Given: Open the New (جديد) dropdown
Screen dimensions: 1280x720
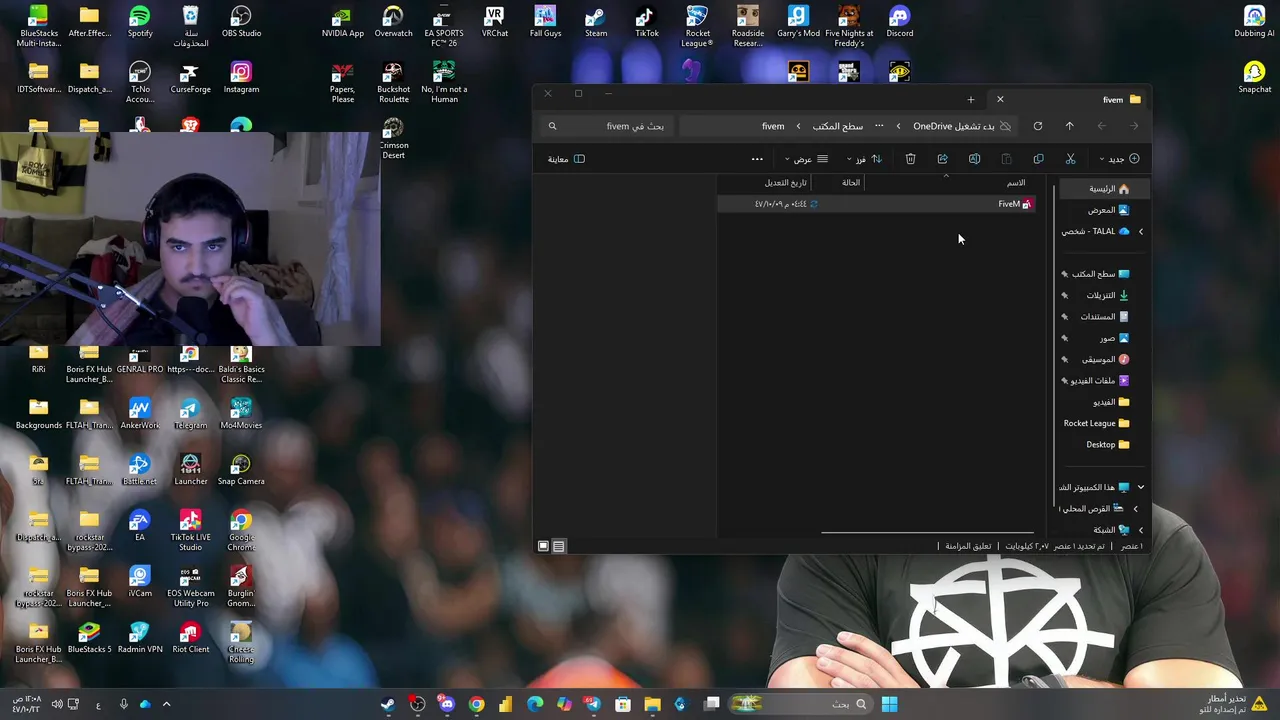Looking at the screenshot, I should coord(1119,159).
